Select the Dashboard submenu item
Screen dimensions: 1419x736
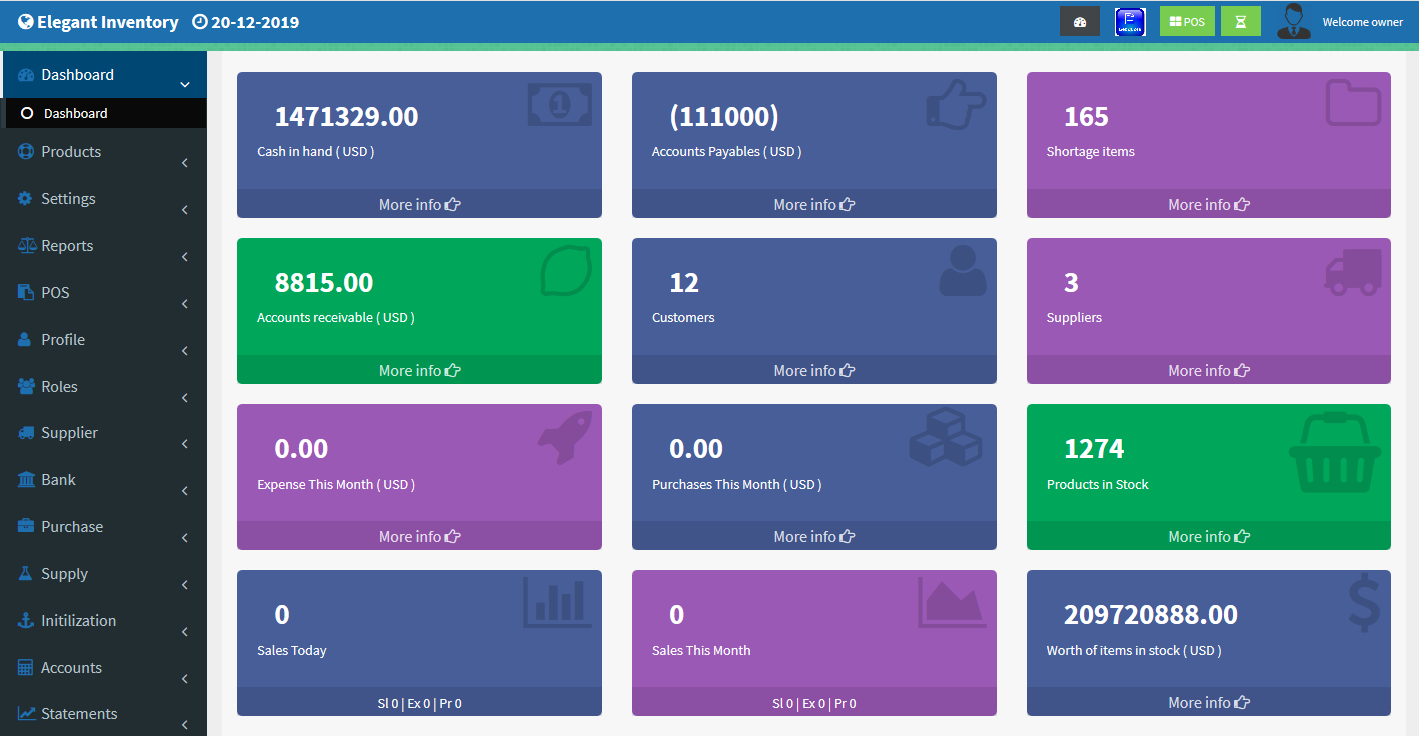(x=76, y=113)
